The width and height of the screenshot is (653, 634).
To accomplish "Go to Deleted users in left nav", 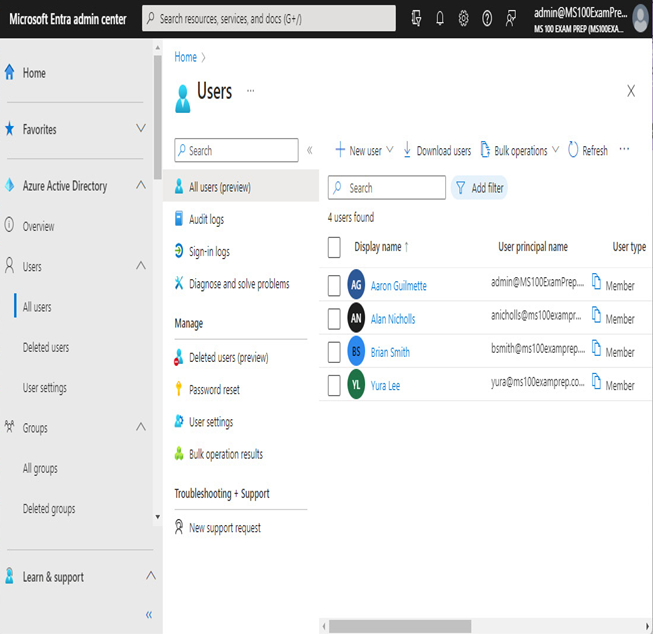I will click(46, 347).
